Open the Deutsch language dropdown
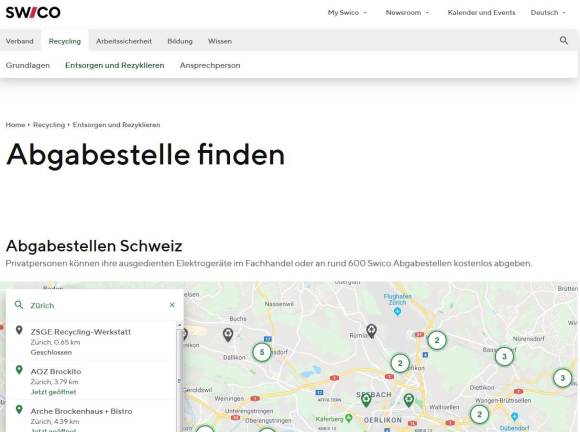 [548, 13]
